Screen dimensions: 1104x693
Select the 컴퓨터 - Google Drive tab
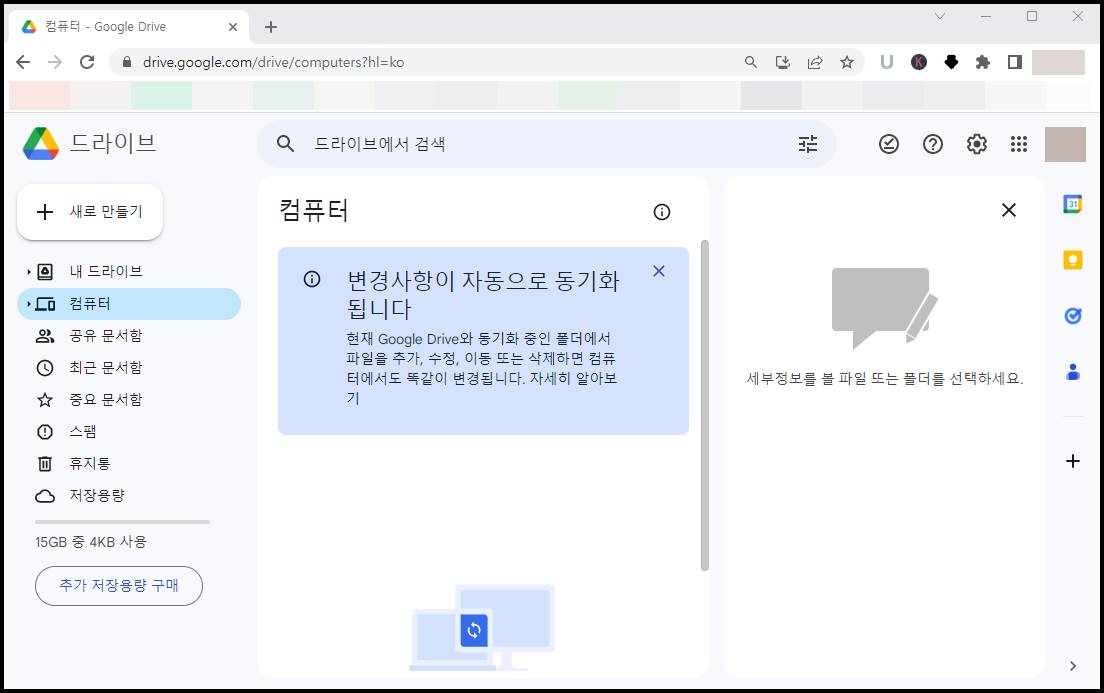(129, 27)
